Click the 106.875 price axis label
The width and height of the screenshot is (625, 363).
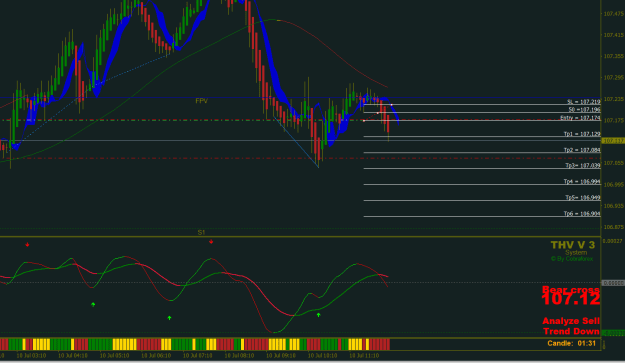[x=613, y=227]
